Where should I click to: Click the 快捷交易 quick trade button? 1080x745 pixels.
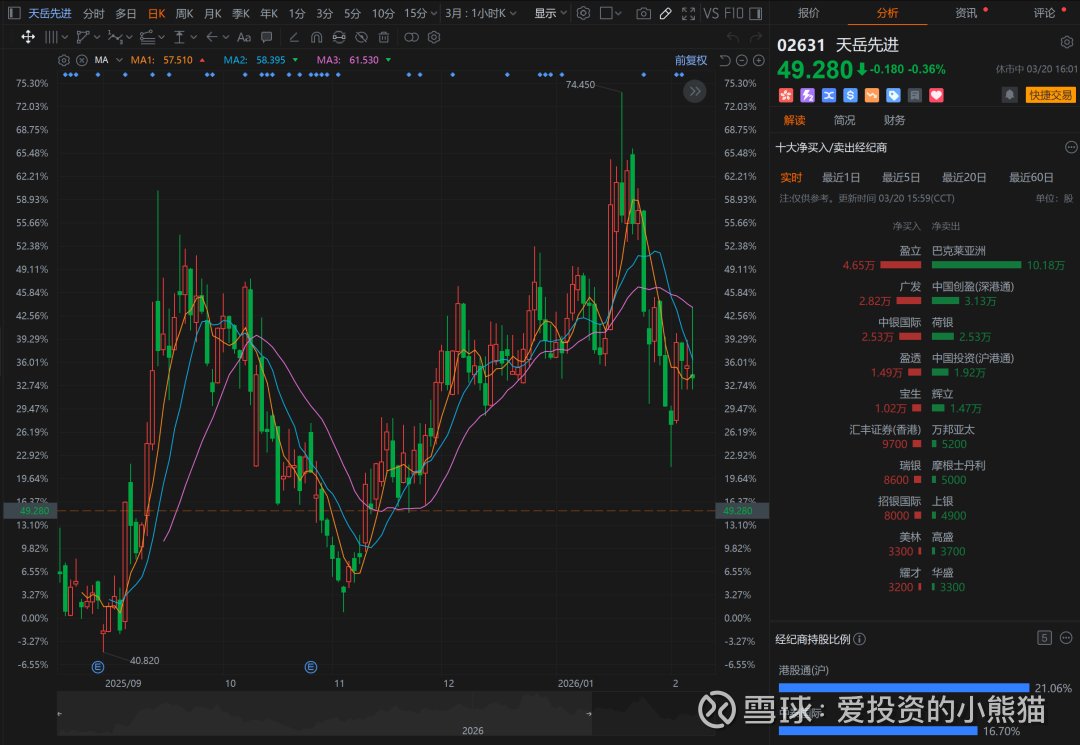[1050, 95]
